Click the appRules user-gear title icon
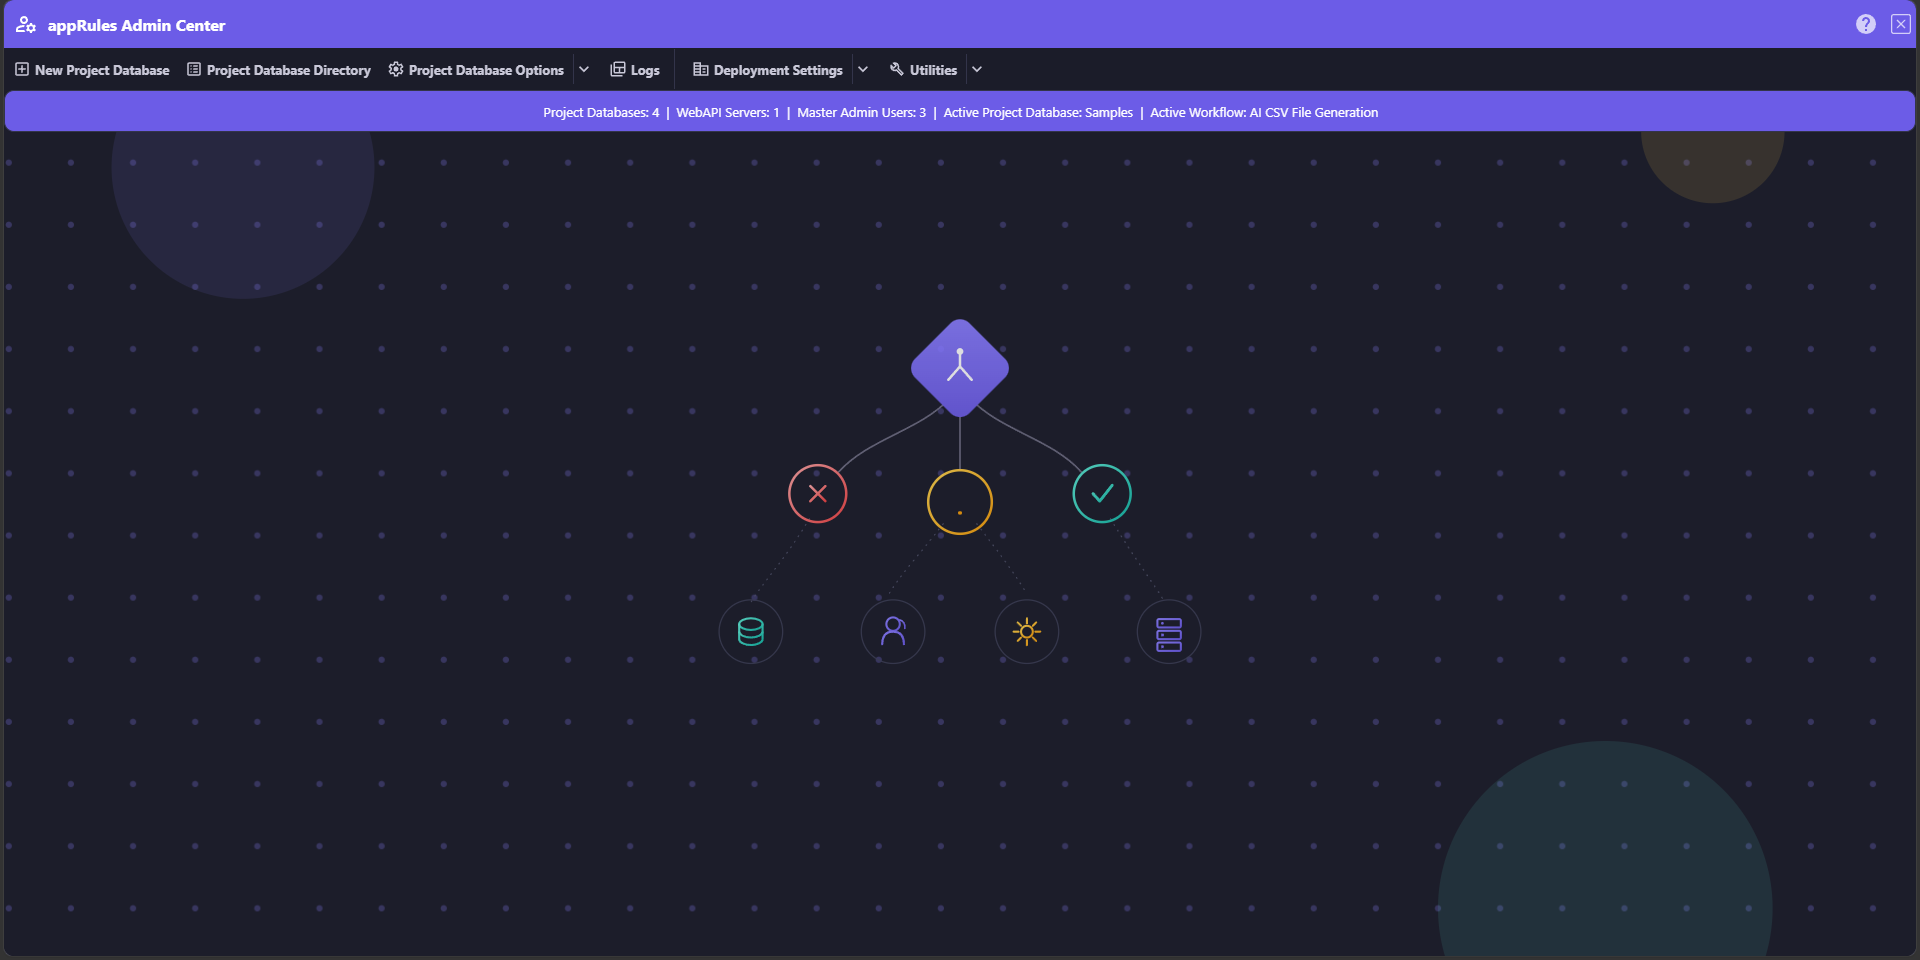Viewport: 1920px width, 960px height. point(25,25)
